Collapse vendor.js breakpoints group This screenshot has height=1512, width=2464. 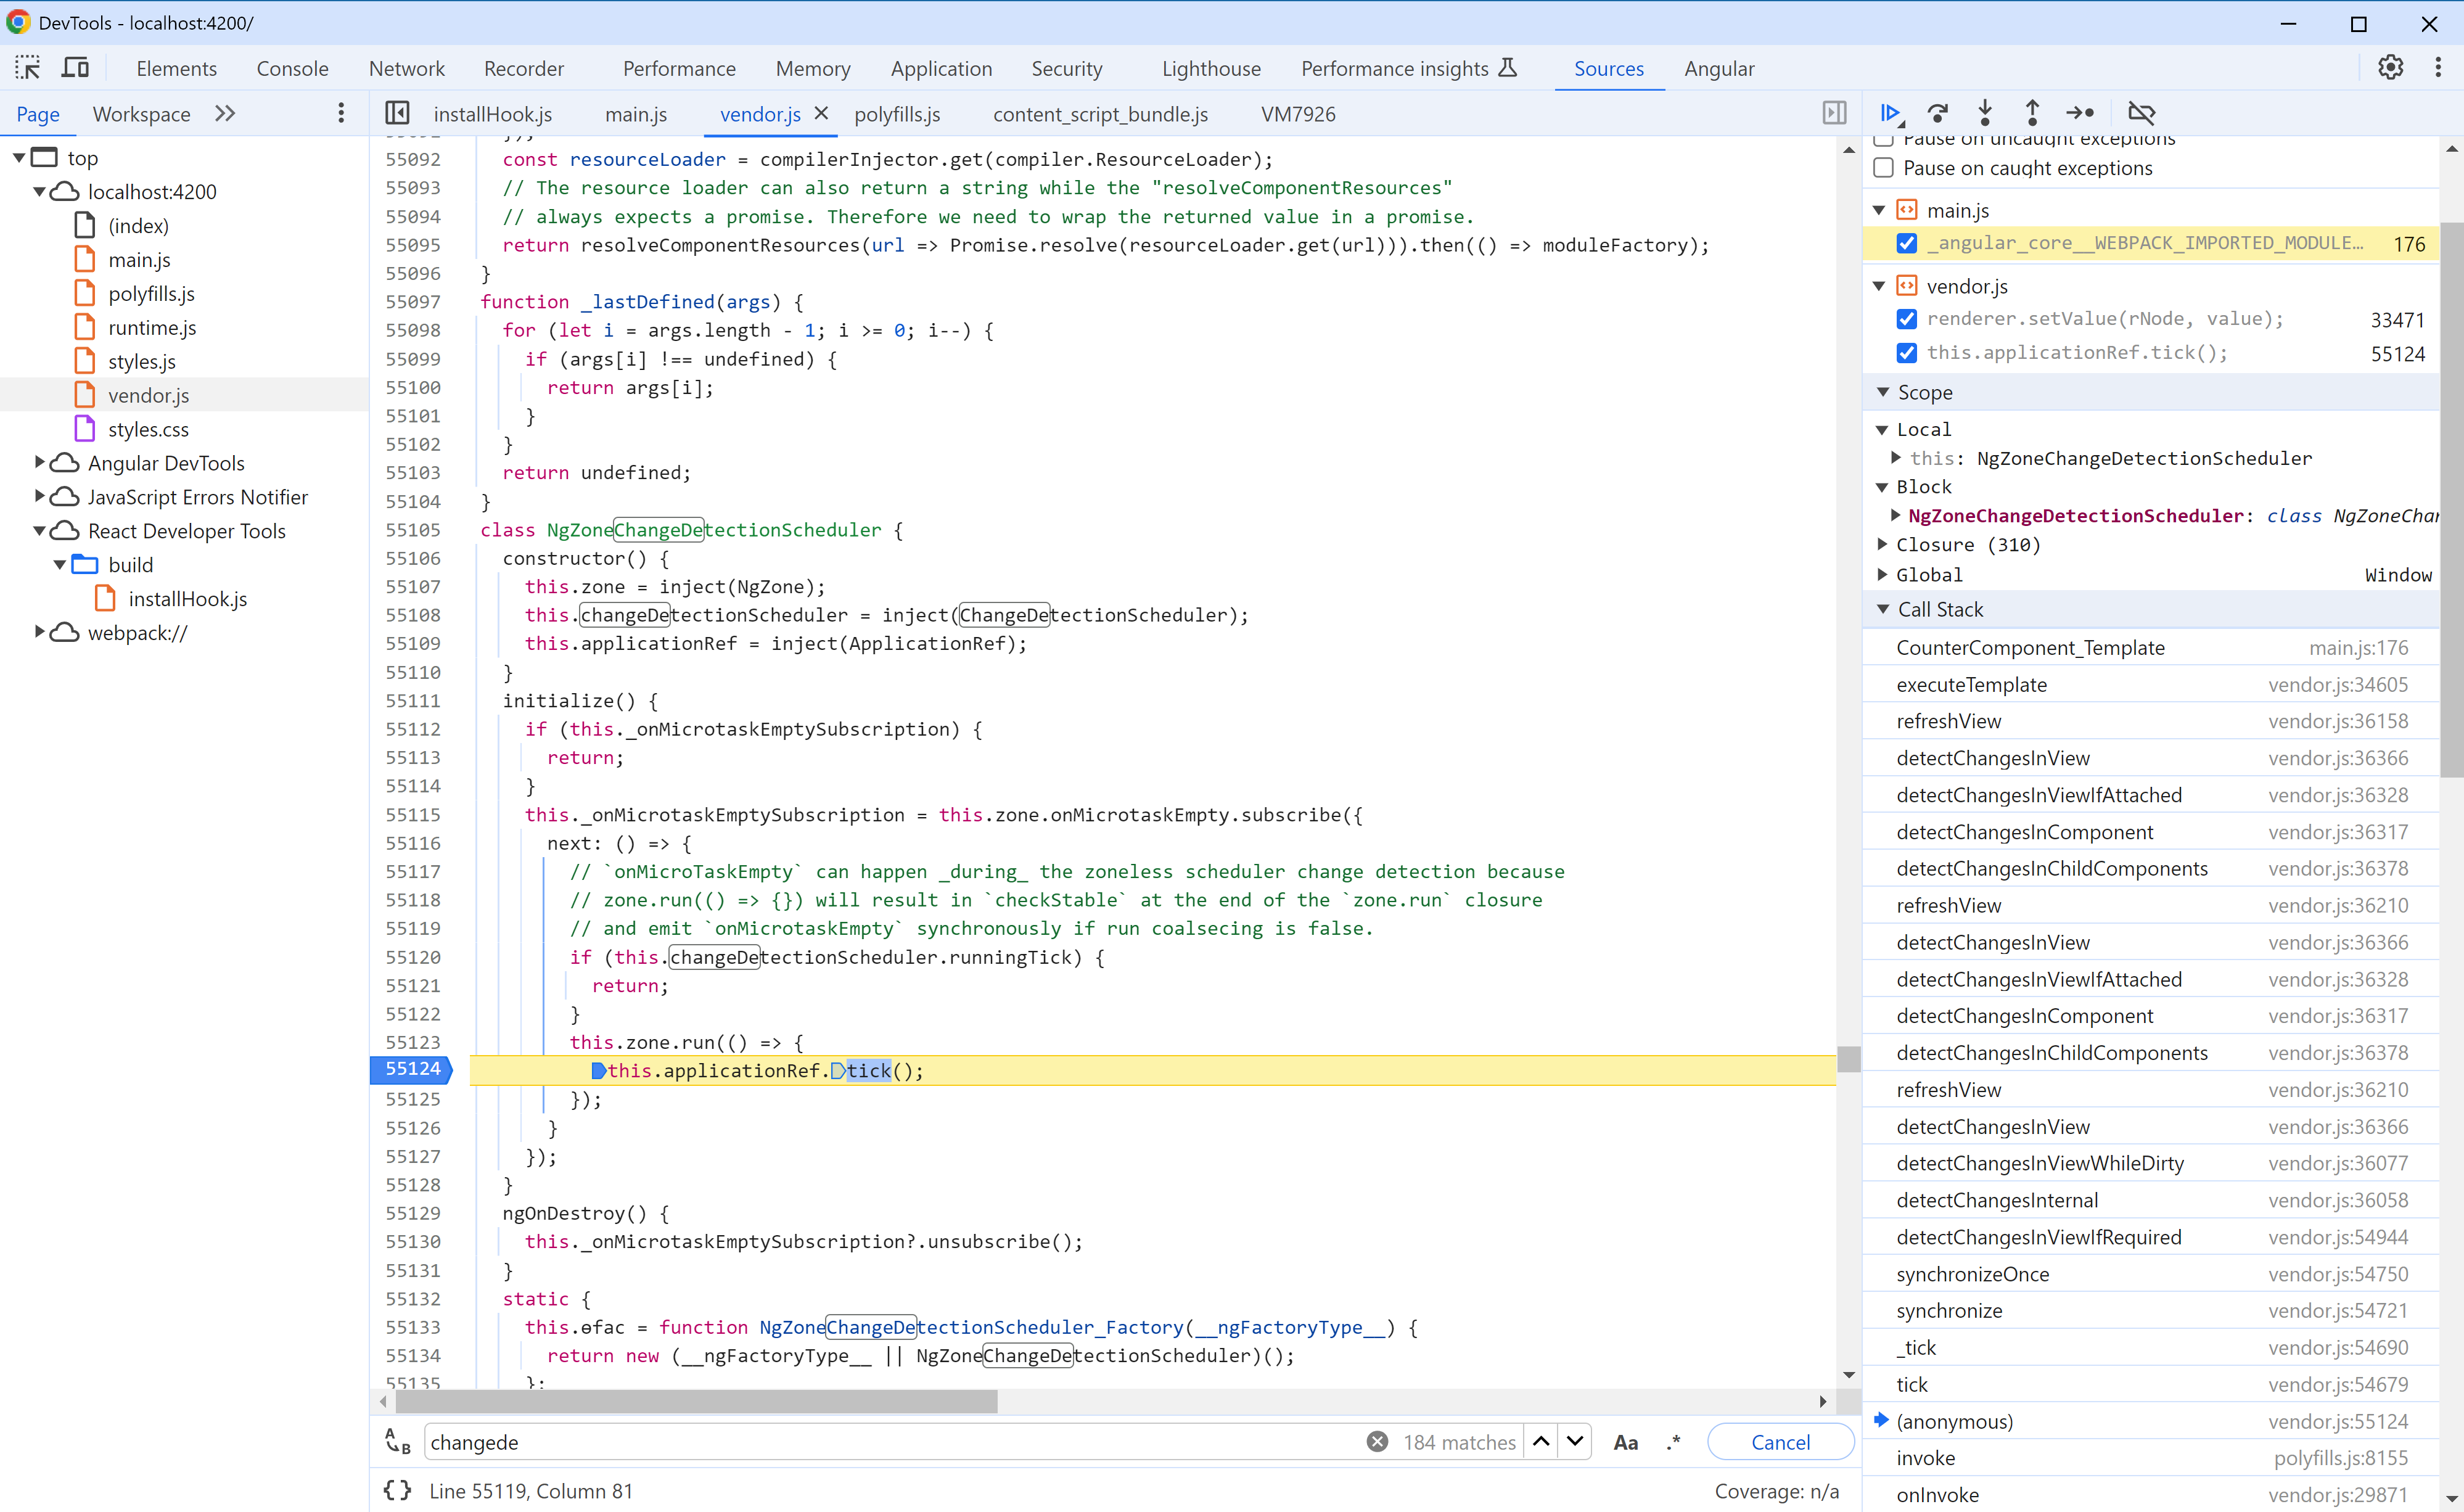(1879, 286)
